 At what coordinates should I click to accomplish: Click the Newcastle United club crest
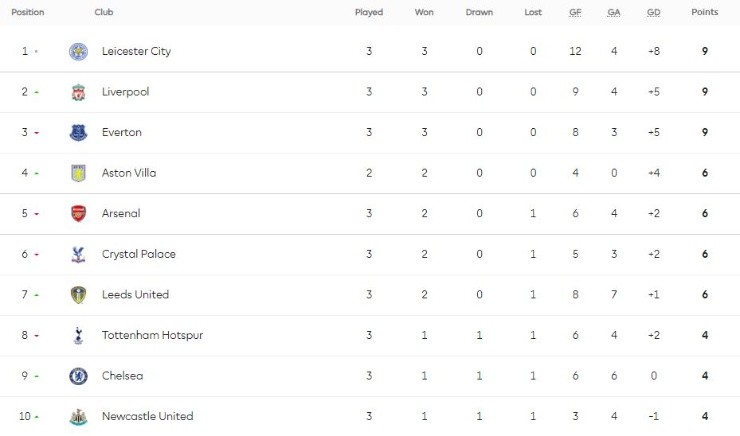[78, 417]
